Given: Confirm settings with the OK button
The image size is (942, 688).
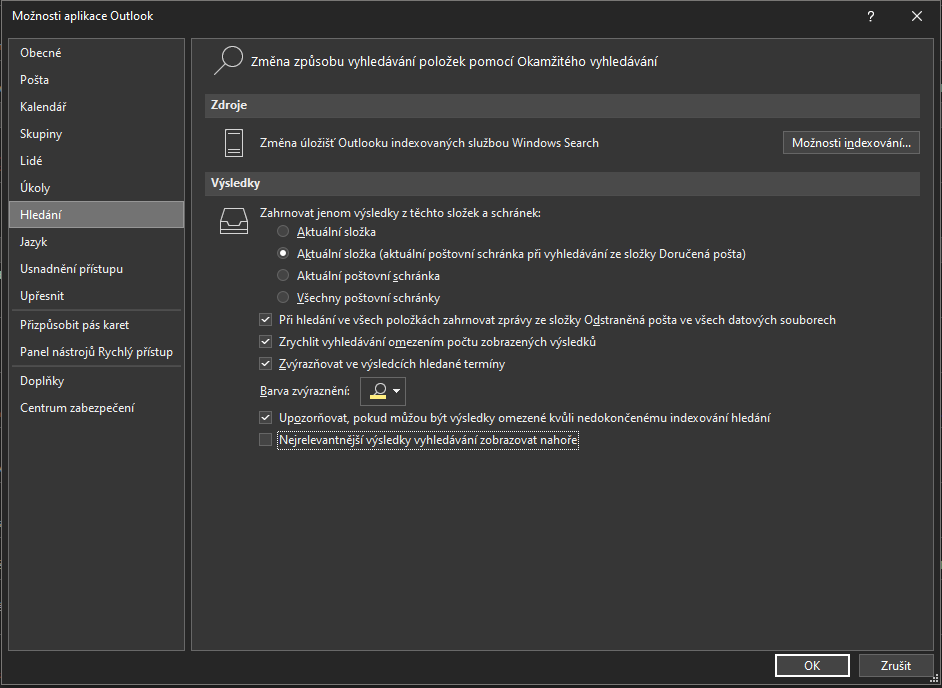Looking at the screenshot, I should tap(812, 665).
